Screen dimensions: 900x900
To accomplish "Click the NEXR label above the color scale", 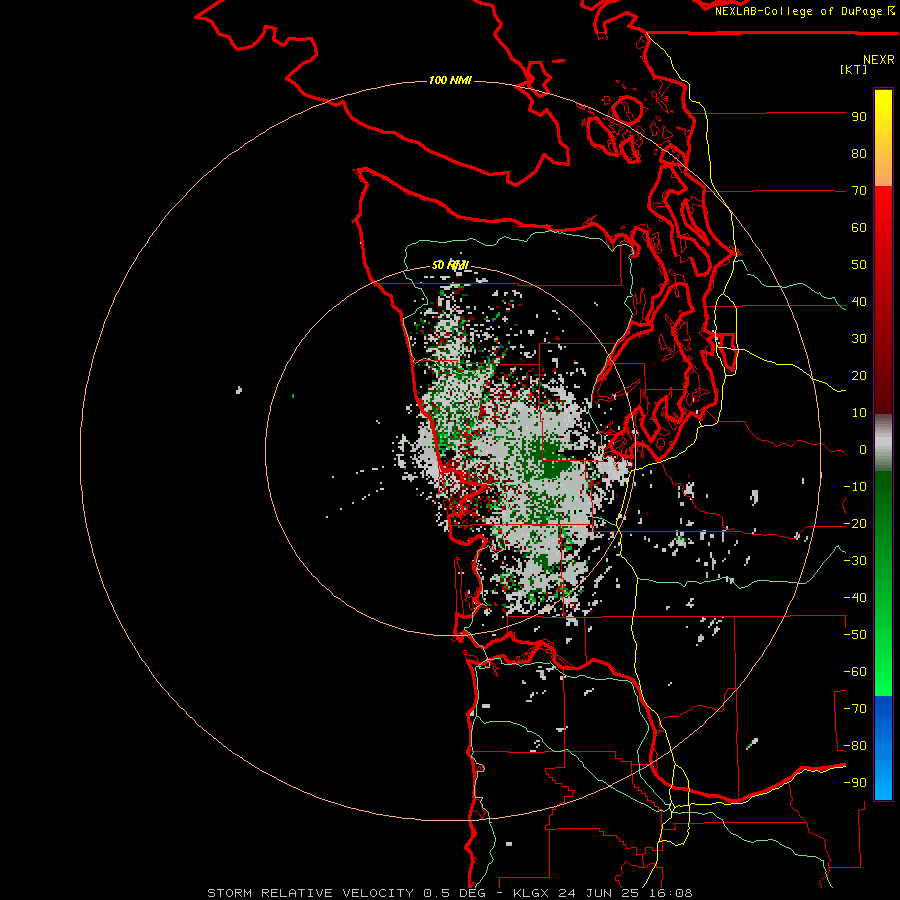I will click(878, 60).
